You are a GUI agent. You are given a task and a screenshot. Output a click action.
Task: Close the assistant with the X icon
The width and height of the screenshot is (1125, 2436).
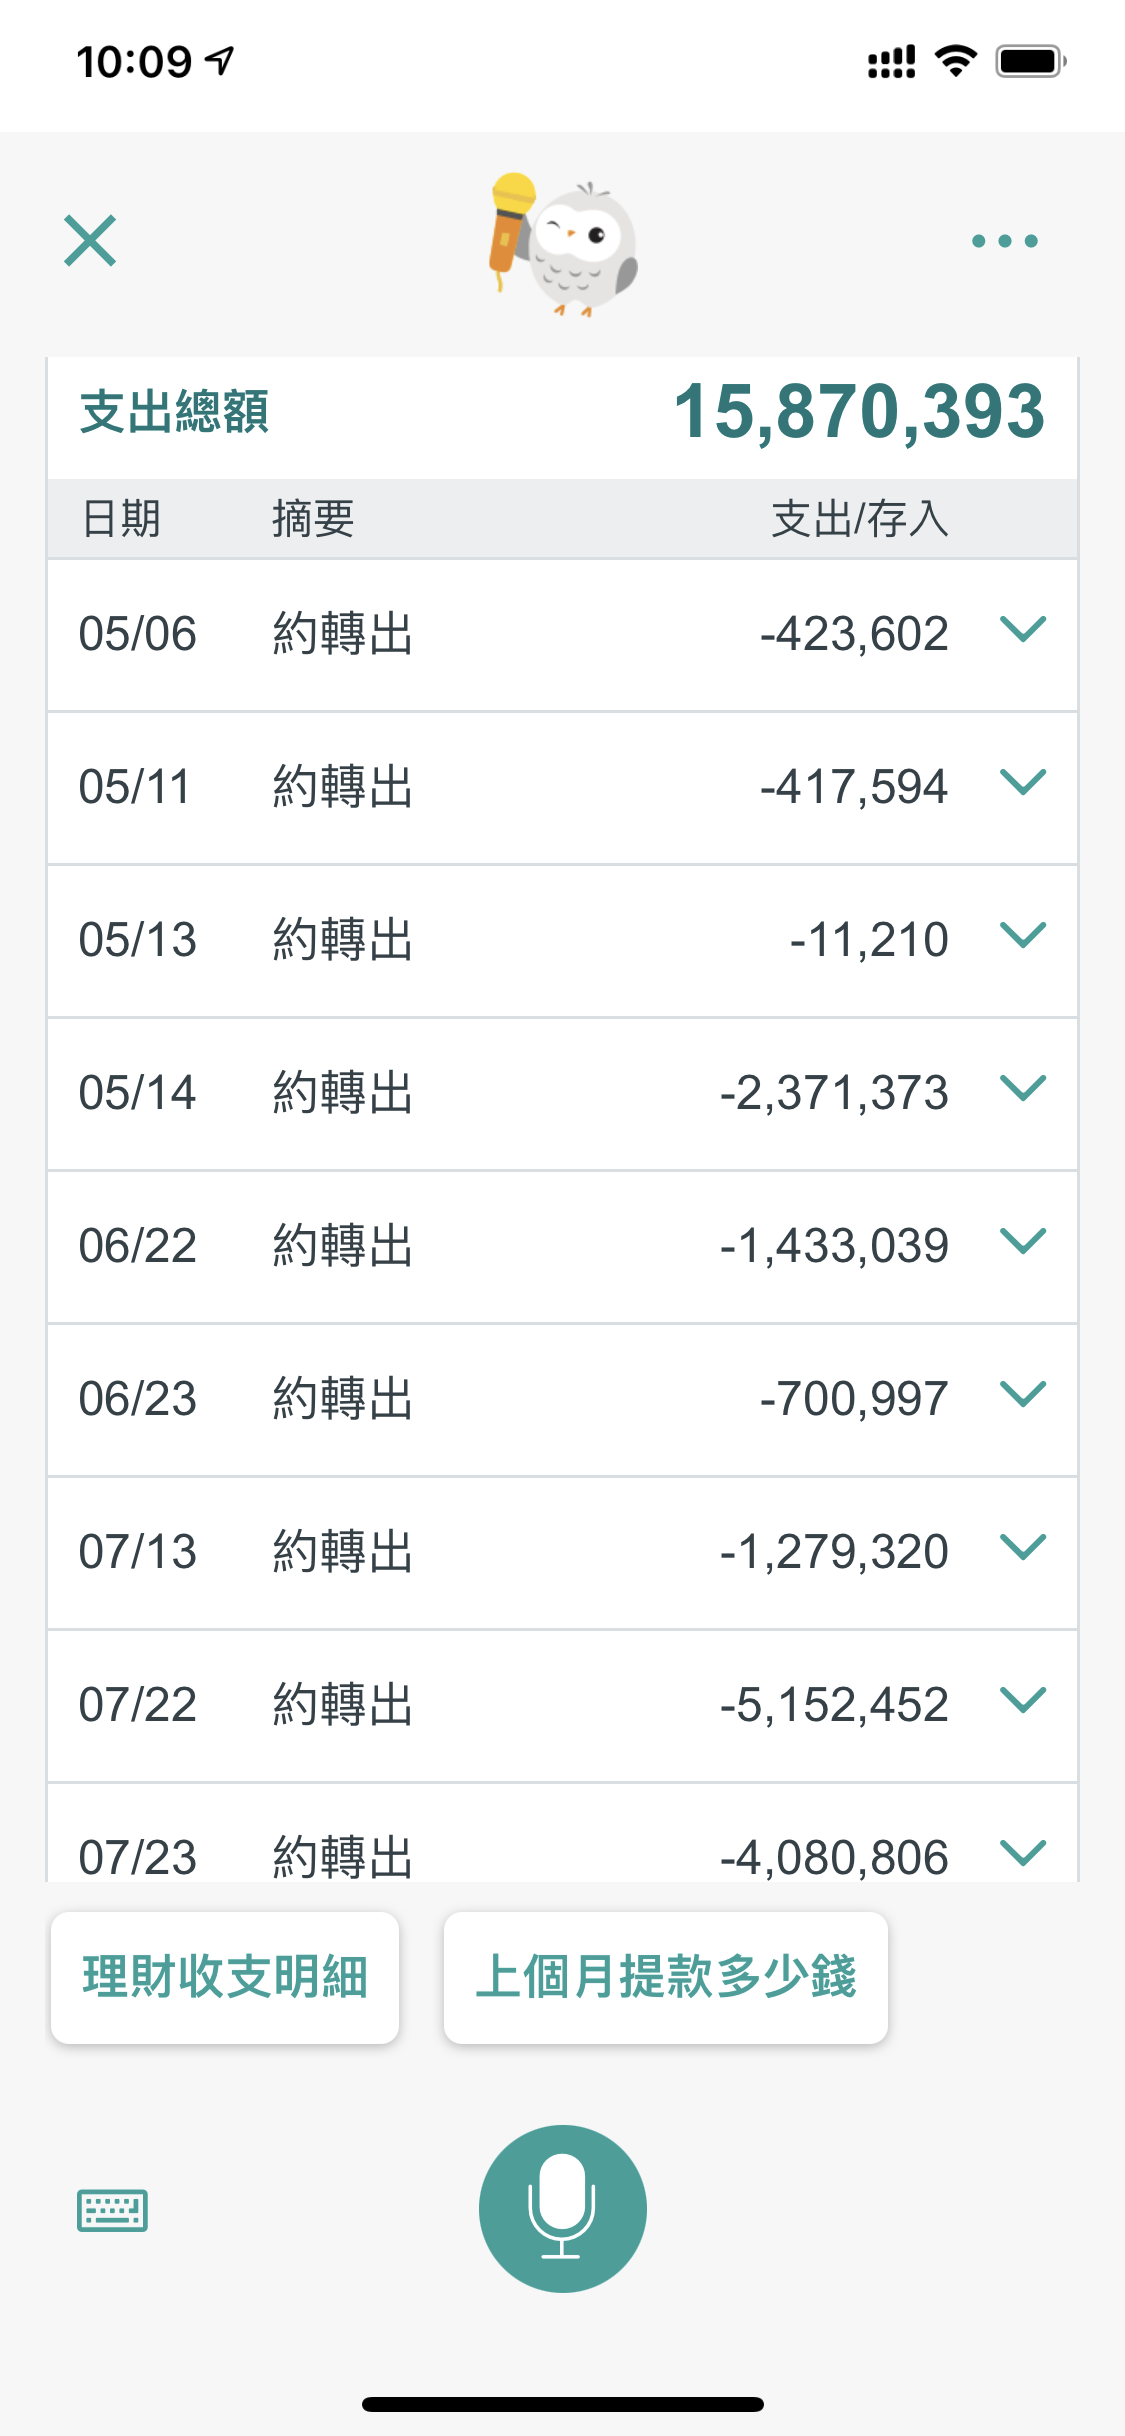(x=90, y=241)
